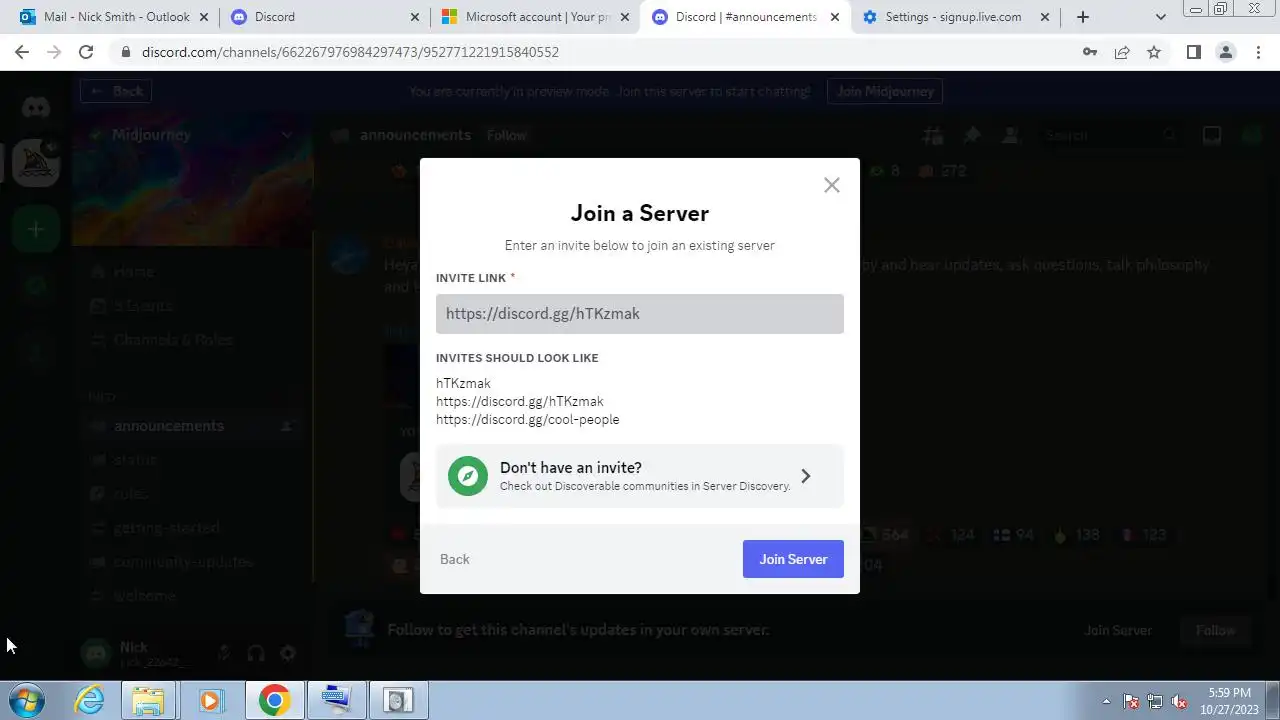The image size is (1280, 720).
Task: Open network icon in system tray
Action: tap(1155, 701)
